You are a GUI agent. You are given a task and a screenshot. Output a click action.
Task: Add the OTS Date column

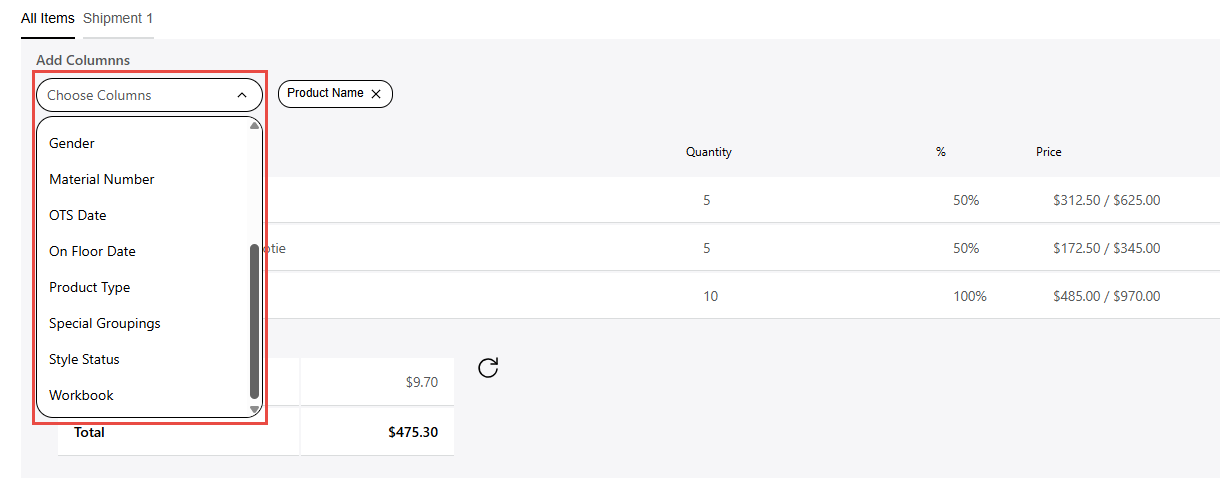(x=78, y=215)
